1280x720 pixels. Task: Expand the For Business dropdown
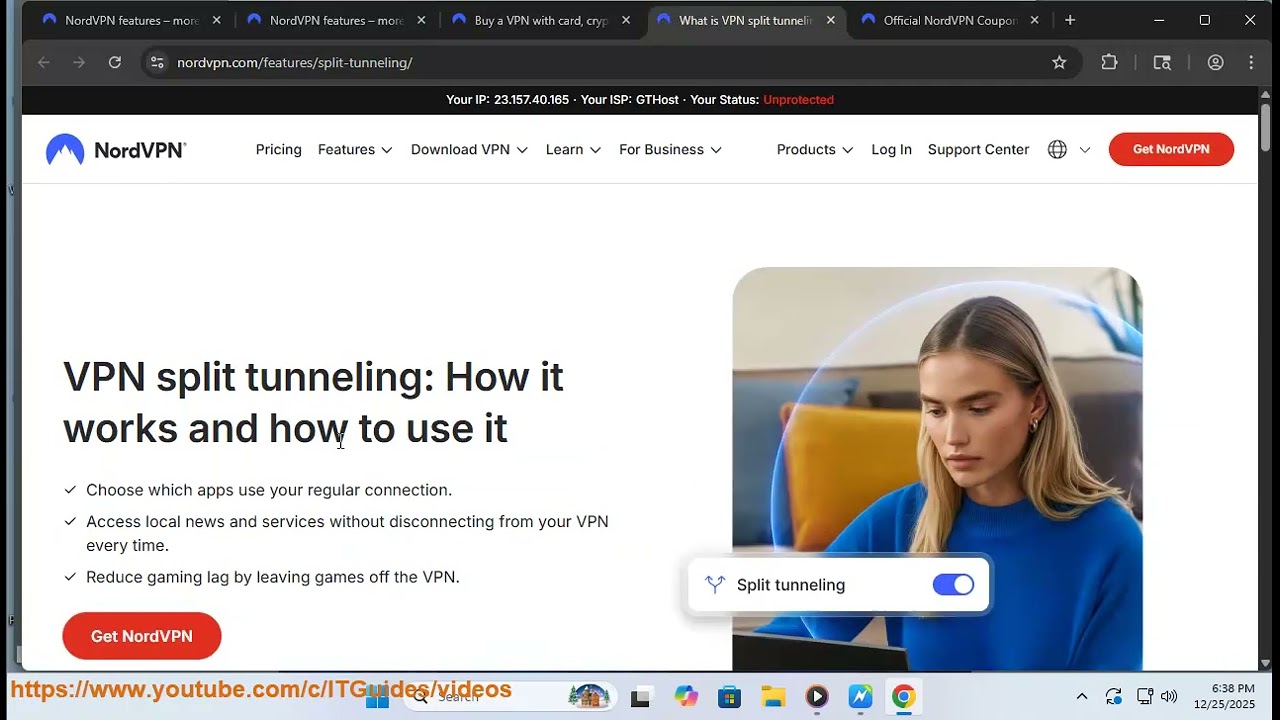670,150
